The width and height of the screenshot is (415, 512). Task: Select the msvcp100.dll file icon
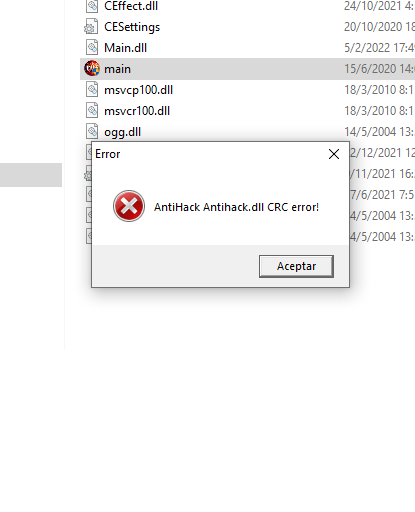click(92, 90)
